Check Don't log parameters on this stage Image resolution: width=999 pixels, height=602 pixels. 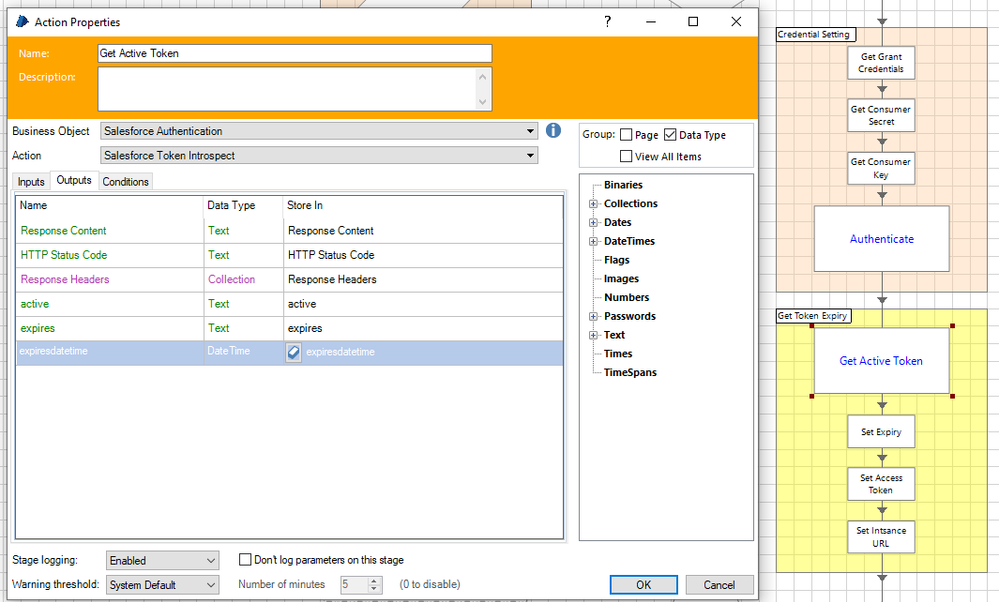click(x=246, y=560)
